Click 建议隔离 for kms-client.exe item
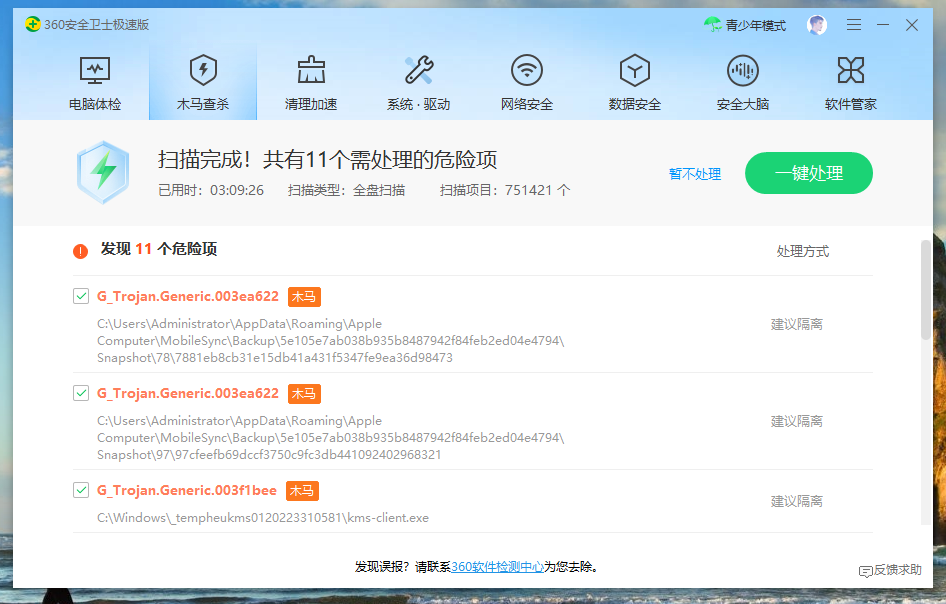This screenshot has height=604, width=946. click(796, 501)
